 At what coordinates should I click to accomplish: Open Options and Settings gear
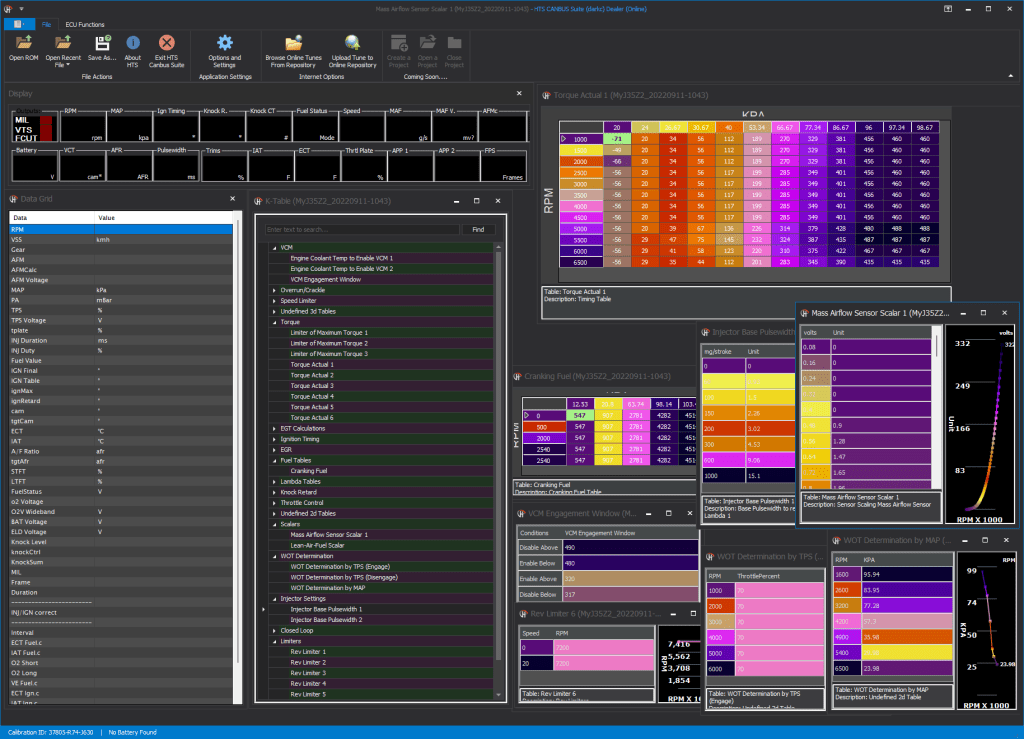tap(224, 43)
